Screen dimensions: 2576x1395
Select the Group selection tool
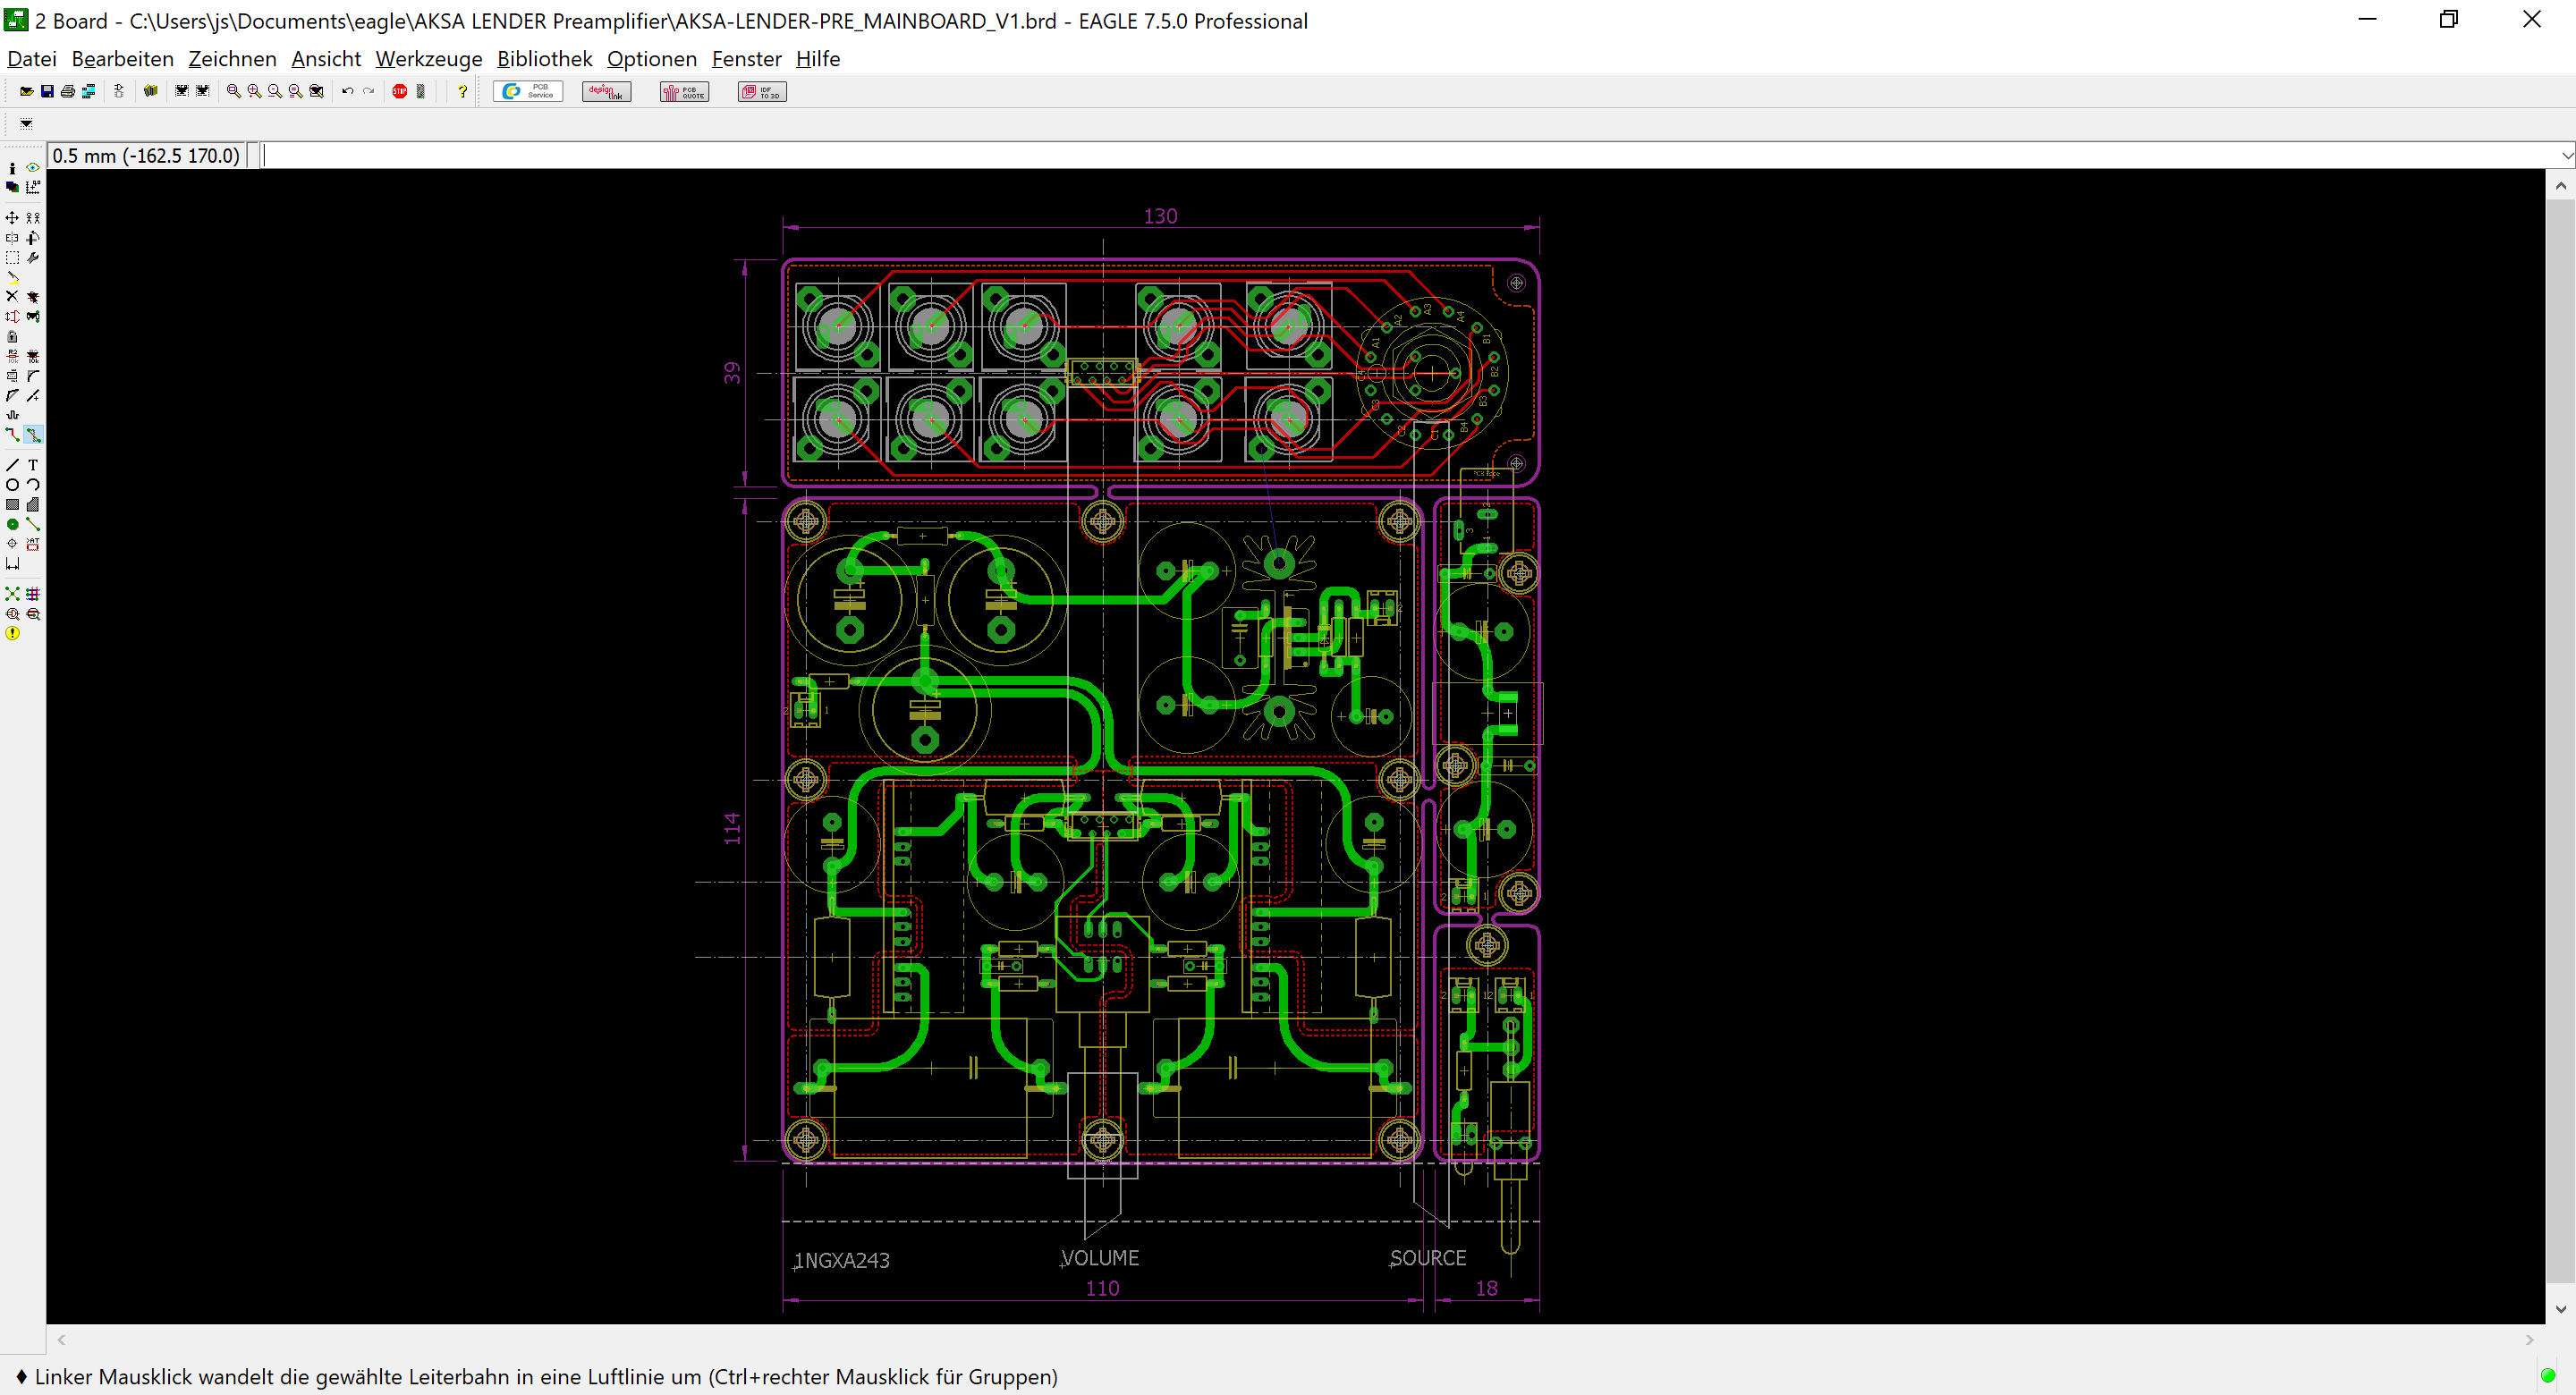(x=12, y=258)
